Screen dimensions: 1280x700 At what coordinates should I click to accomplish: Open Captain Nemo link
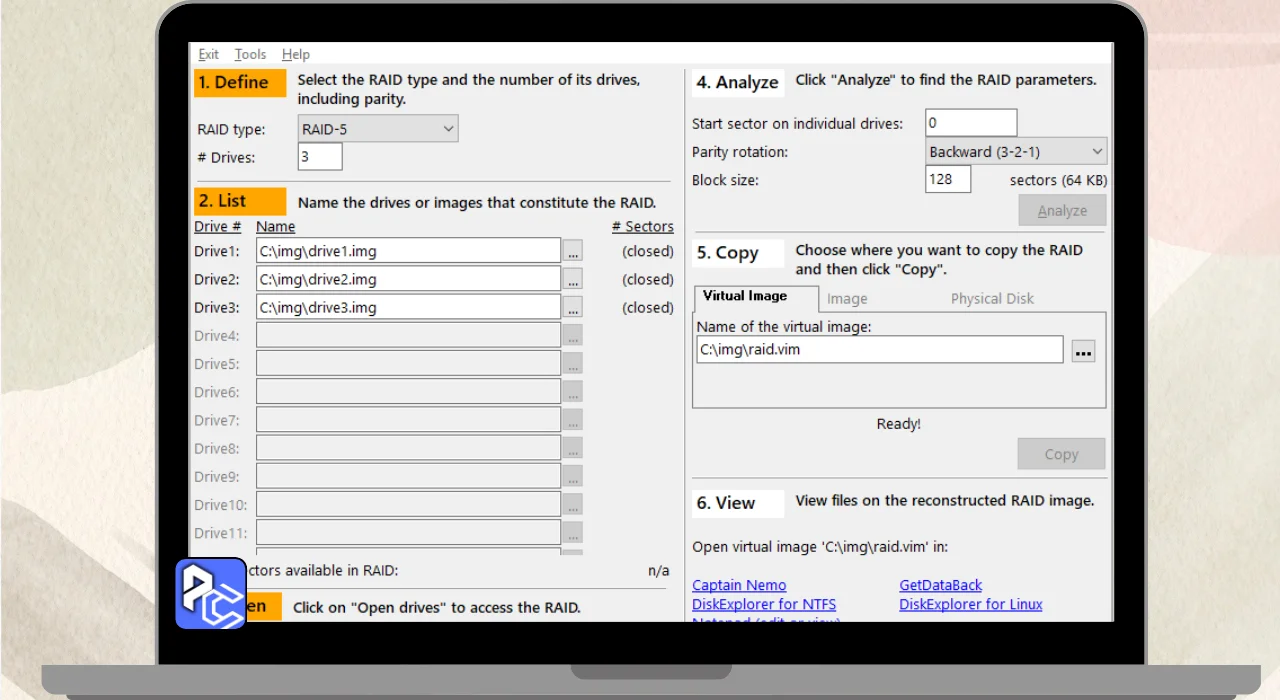coord(739,585)
